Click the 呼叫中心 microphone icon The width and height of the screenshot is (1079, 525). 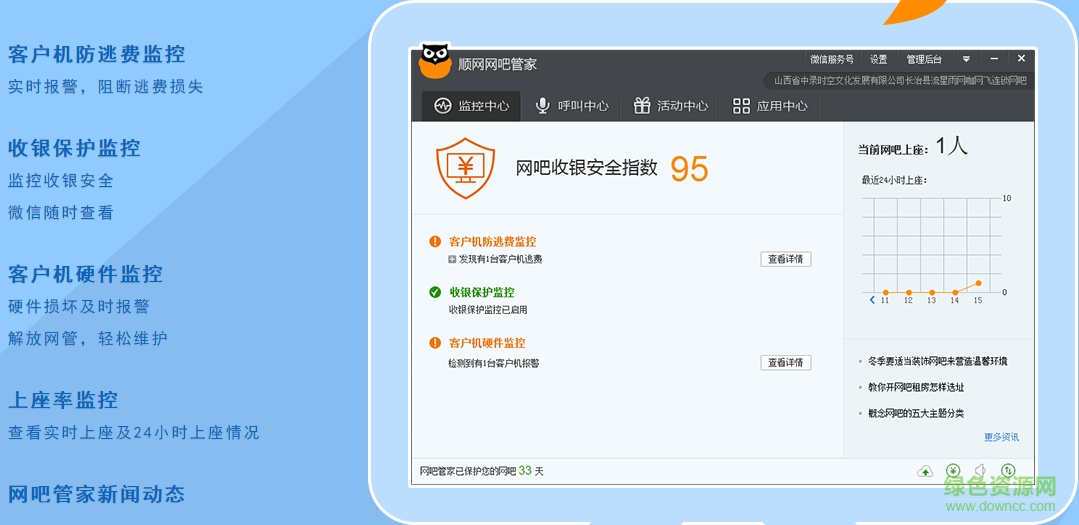pos(543,106)
